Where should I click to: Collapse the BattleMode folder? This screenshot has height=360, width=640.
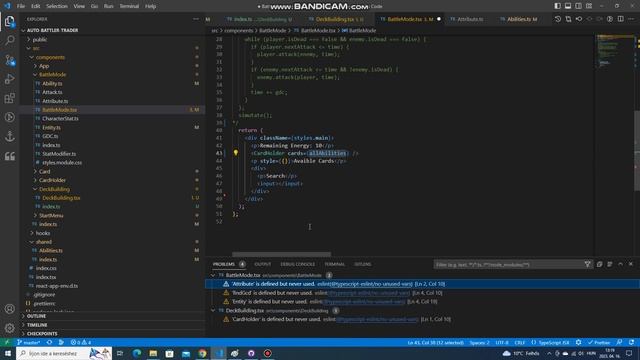52,75
